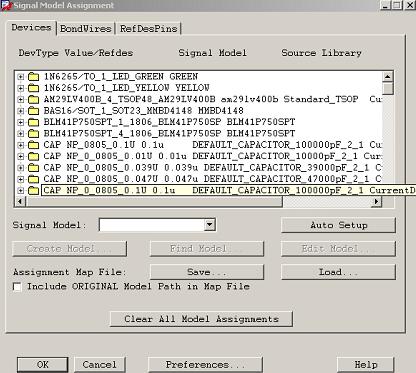Select the CAP NP_0805_0.1U row text
Screen dimensions: 416x373
point(212,145)
